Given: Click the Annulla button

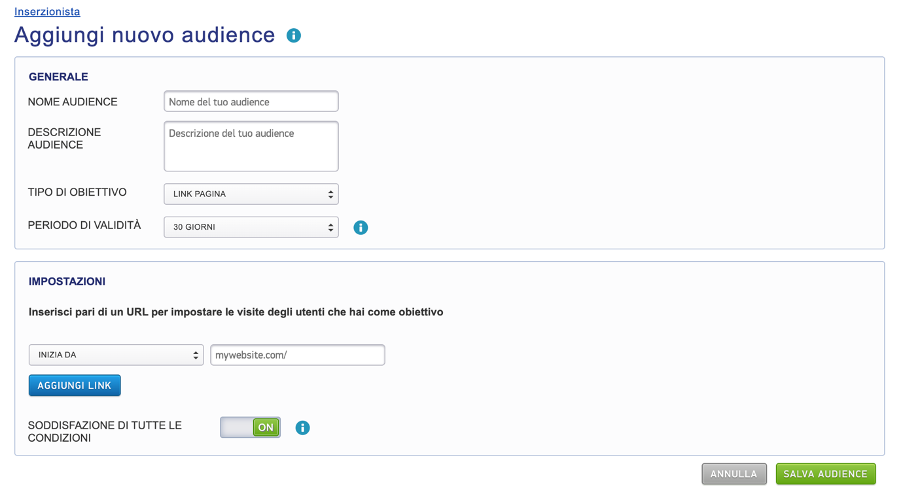Looking at the screenshot, I should pos(734,474).
